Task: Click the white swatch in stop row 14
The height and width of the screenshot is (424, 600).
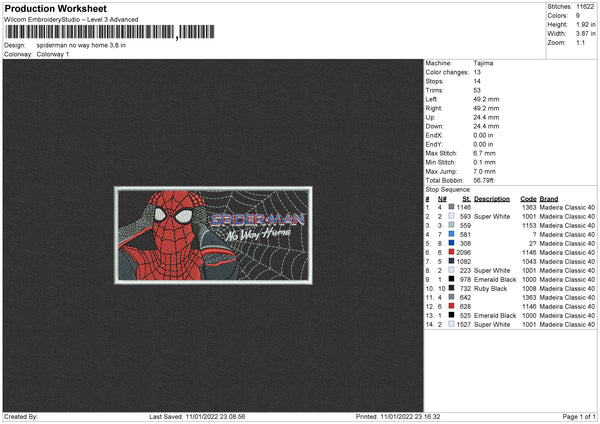Action: point(452,325)
